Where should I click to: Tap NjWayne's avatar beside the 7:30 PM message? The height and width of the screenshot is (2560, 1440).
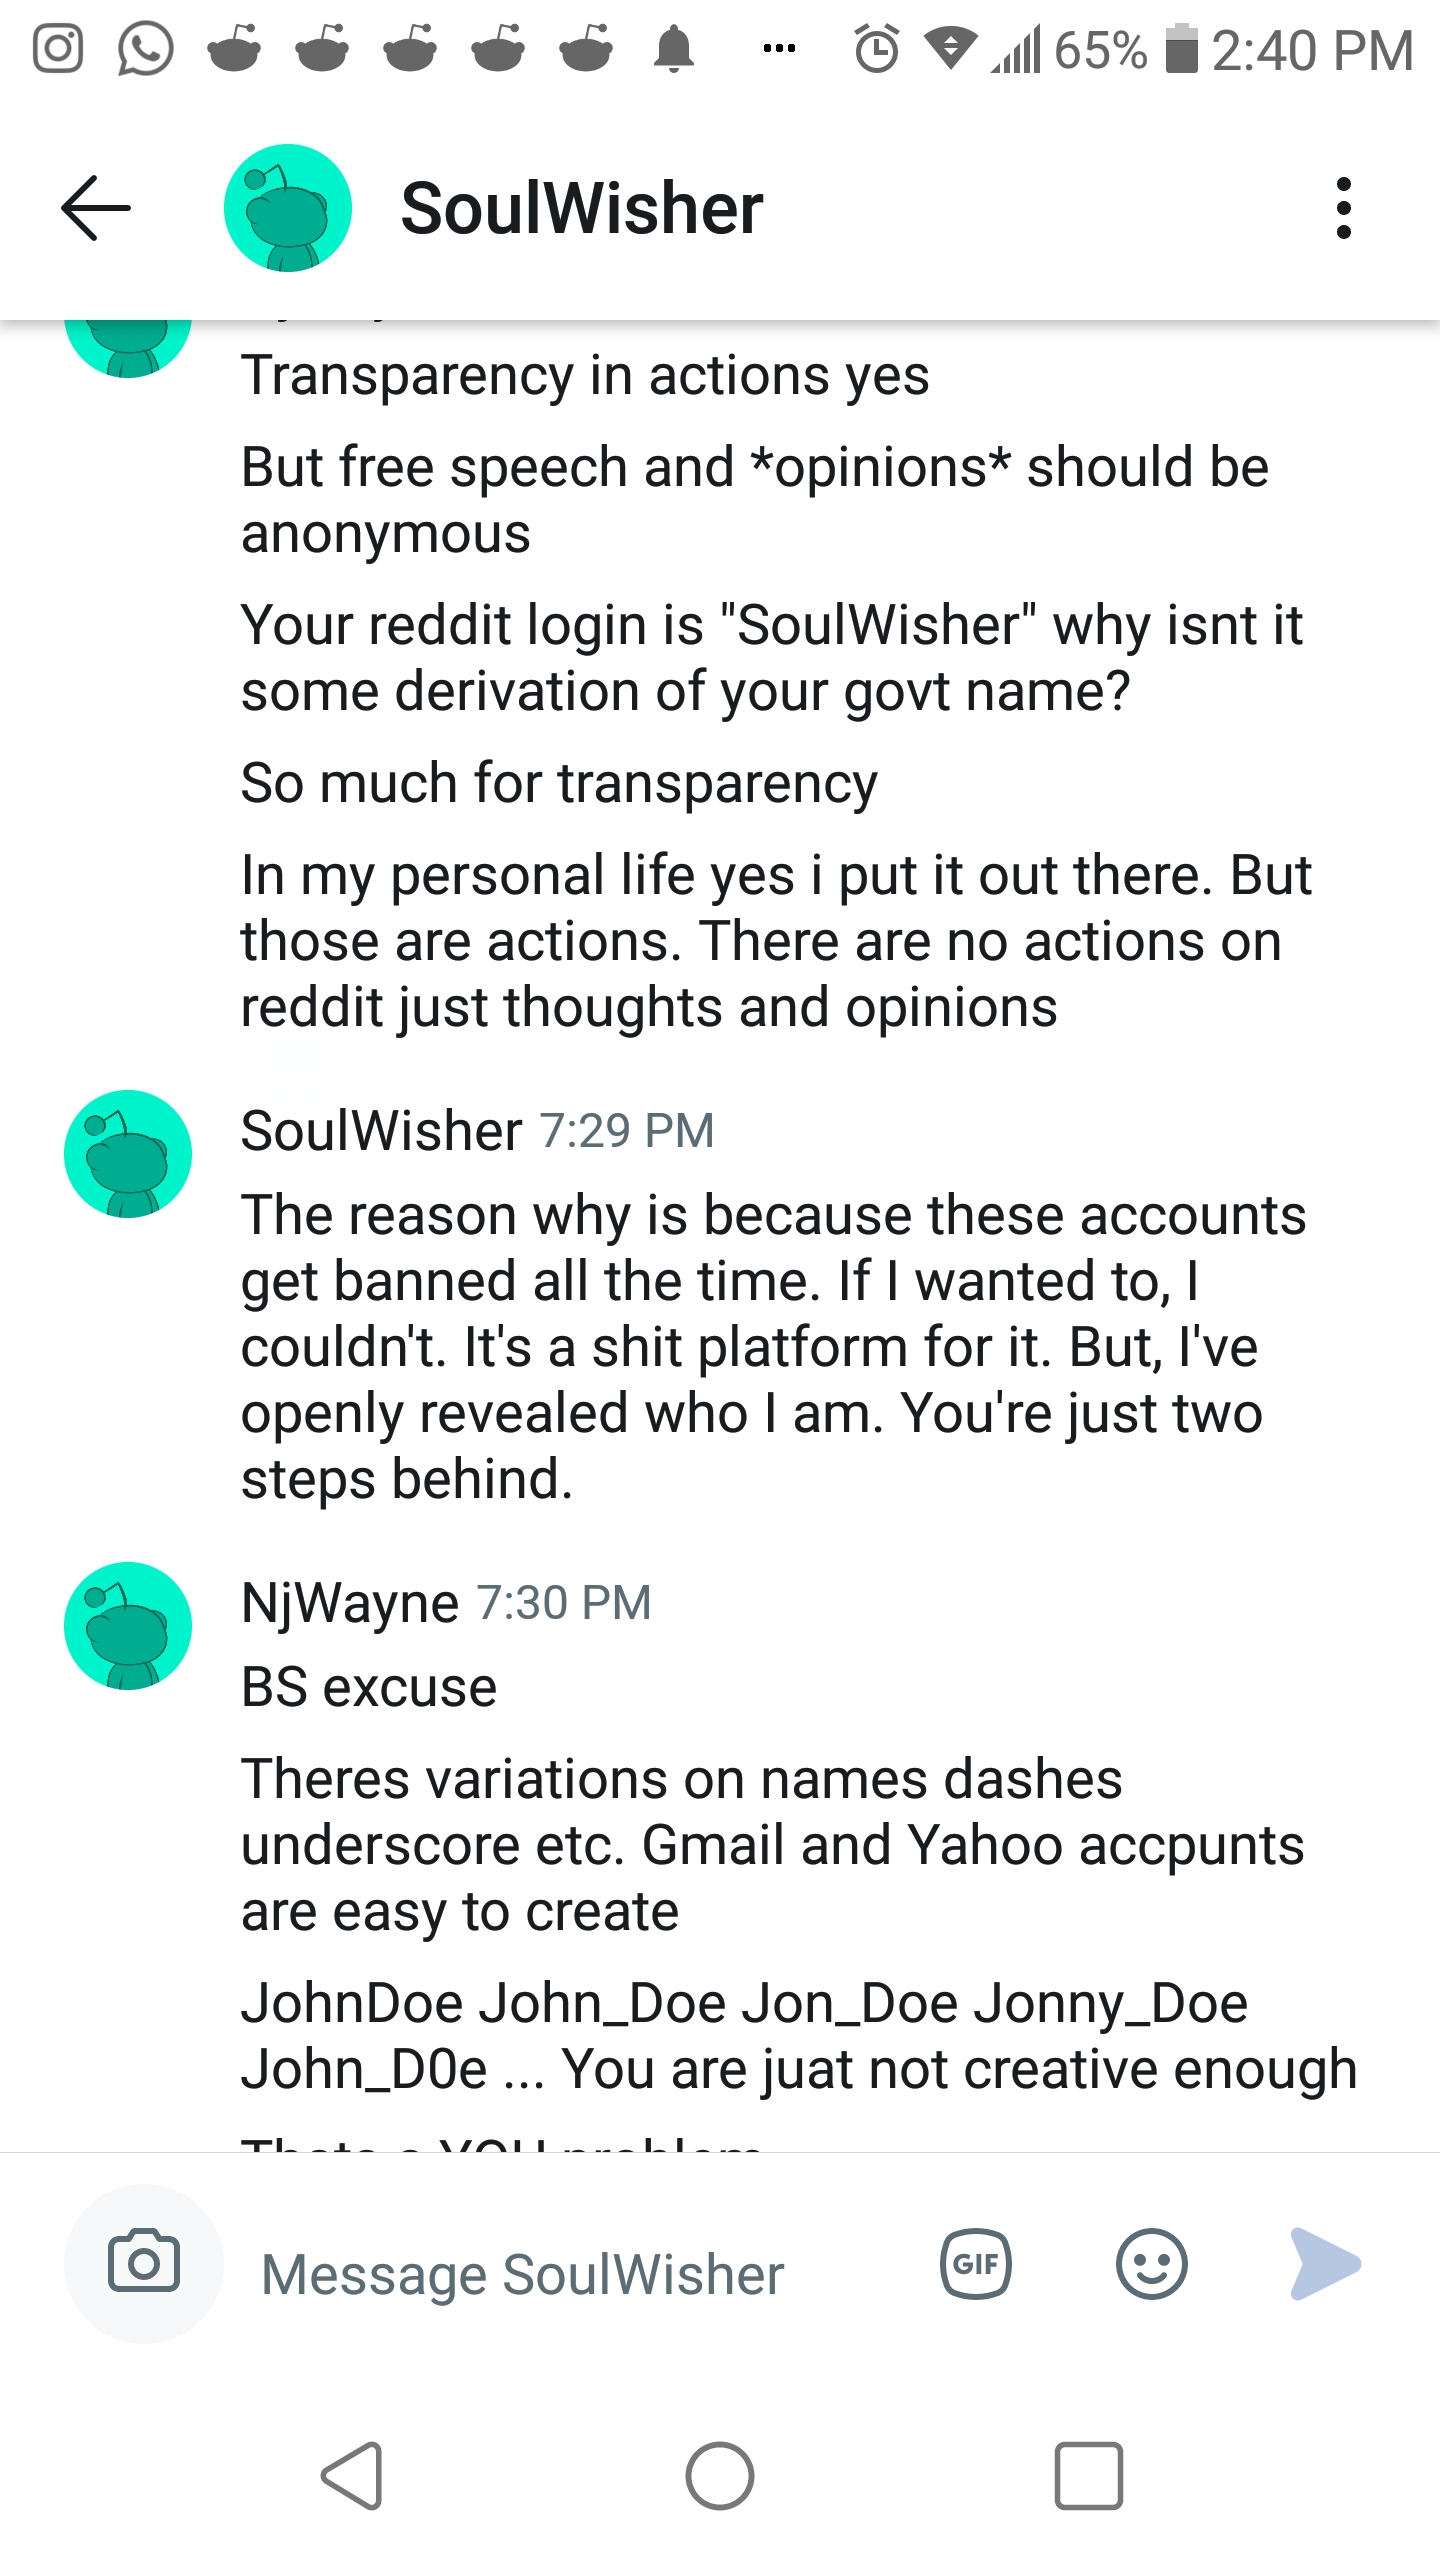click(128, 1626)
